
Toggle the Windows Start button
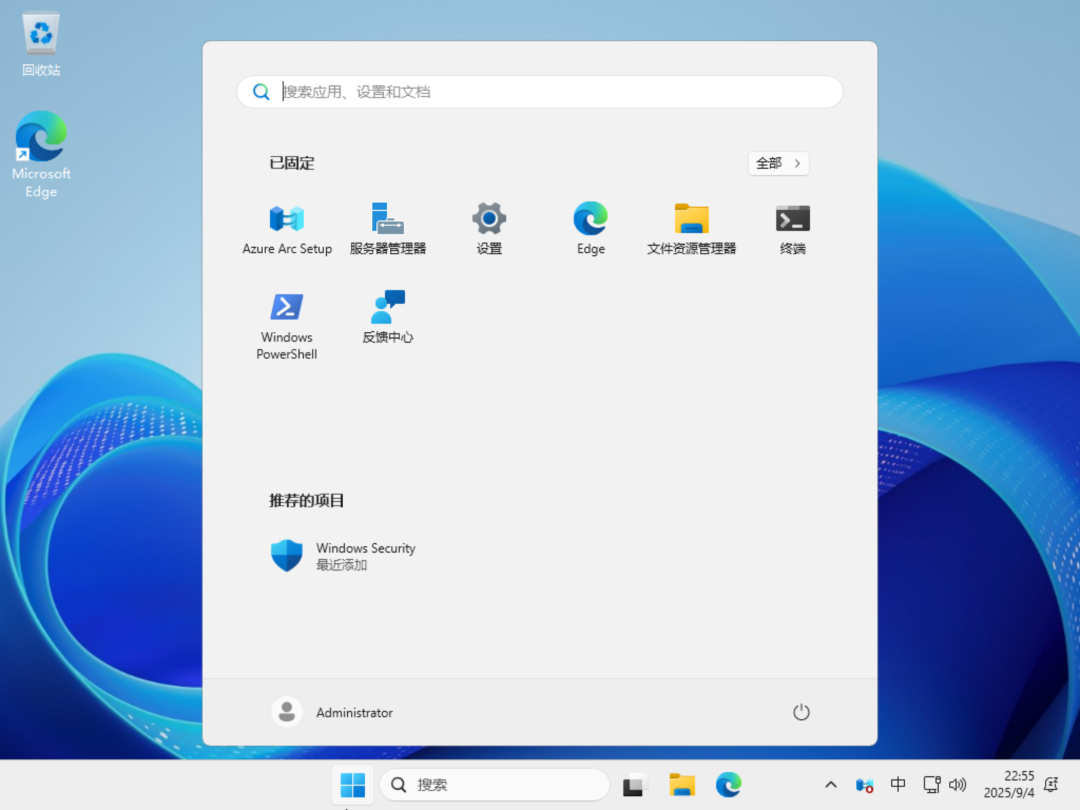point(353,785)
